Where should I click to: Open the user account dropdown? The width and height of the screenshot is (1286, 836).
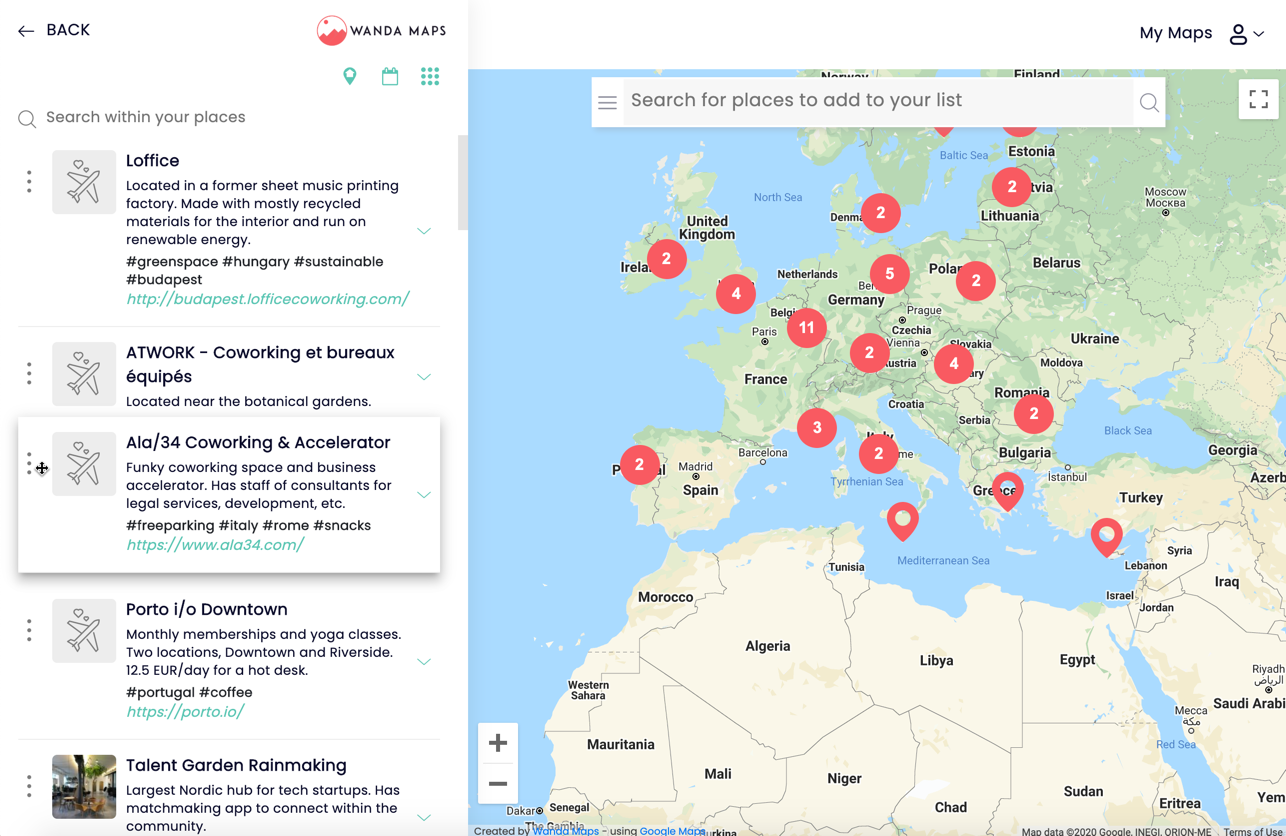(1246, 34)
